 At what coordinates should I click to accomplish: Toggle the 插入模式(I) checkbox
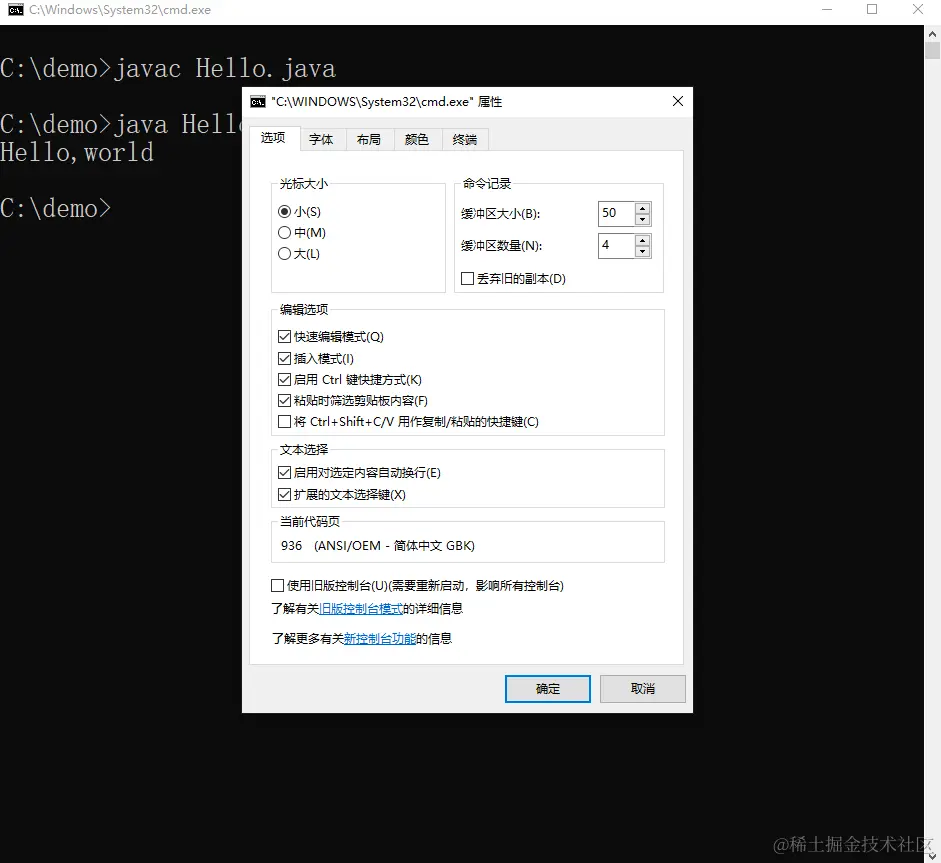284,357
